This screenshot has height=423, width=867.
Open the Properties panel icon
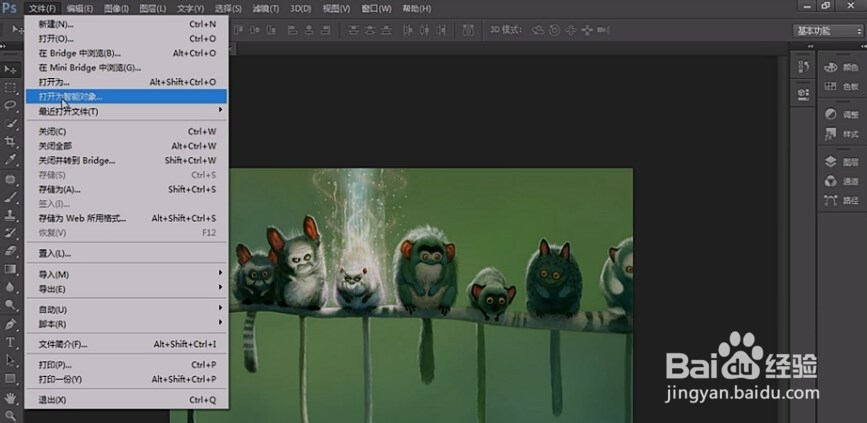click(803, 93)
